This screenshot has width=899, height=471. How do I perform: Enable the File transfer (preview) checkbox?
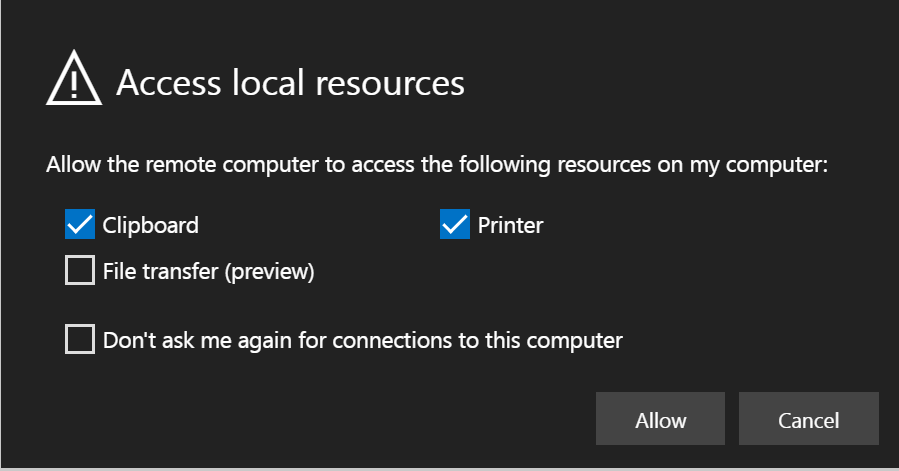coord(80,270)
